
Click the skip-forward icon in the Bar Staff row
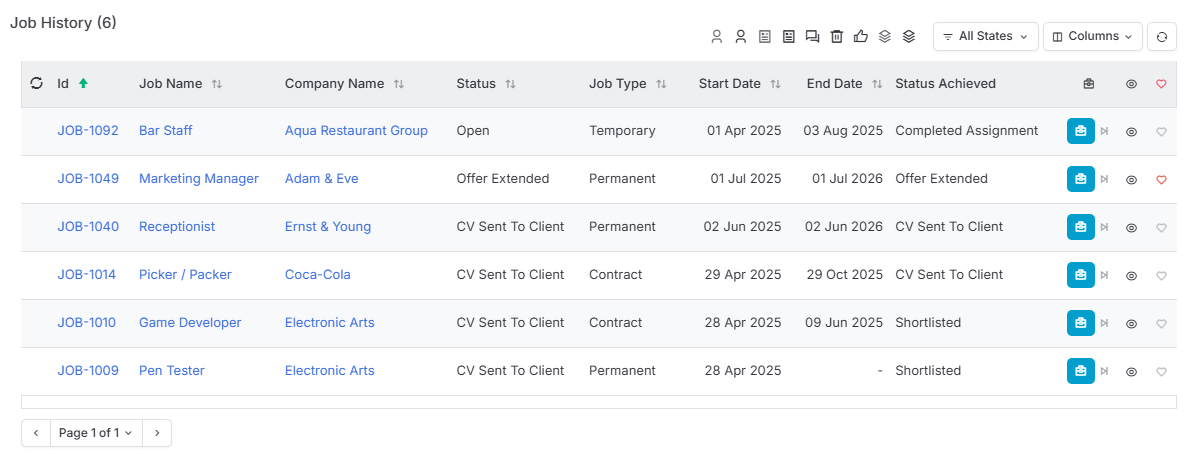(x=1105, y=131)
